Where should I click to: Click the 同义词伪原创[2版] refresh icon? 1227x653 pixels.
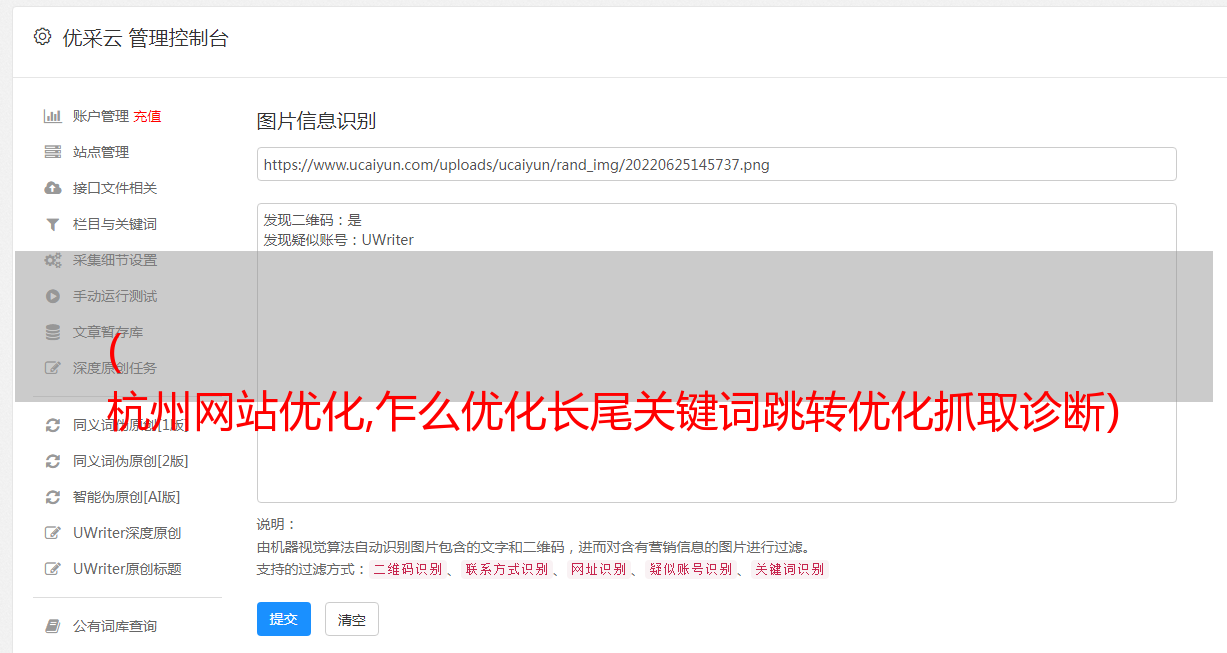53,461
